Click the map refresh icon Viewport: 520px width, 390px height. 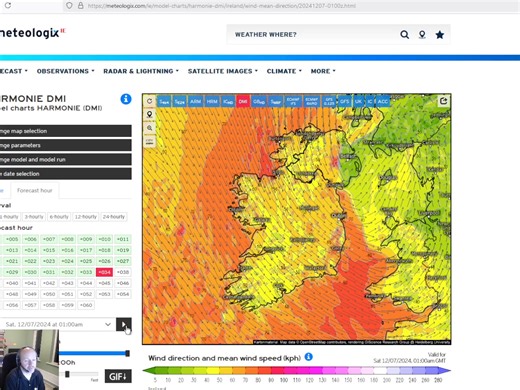pos(150,101)
